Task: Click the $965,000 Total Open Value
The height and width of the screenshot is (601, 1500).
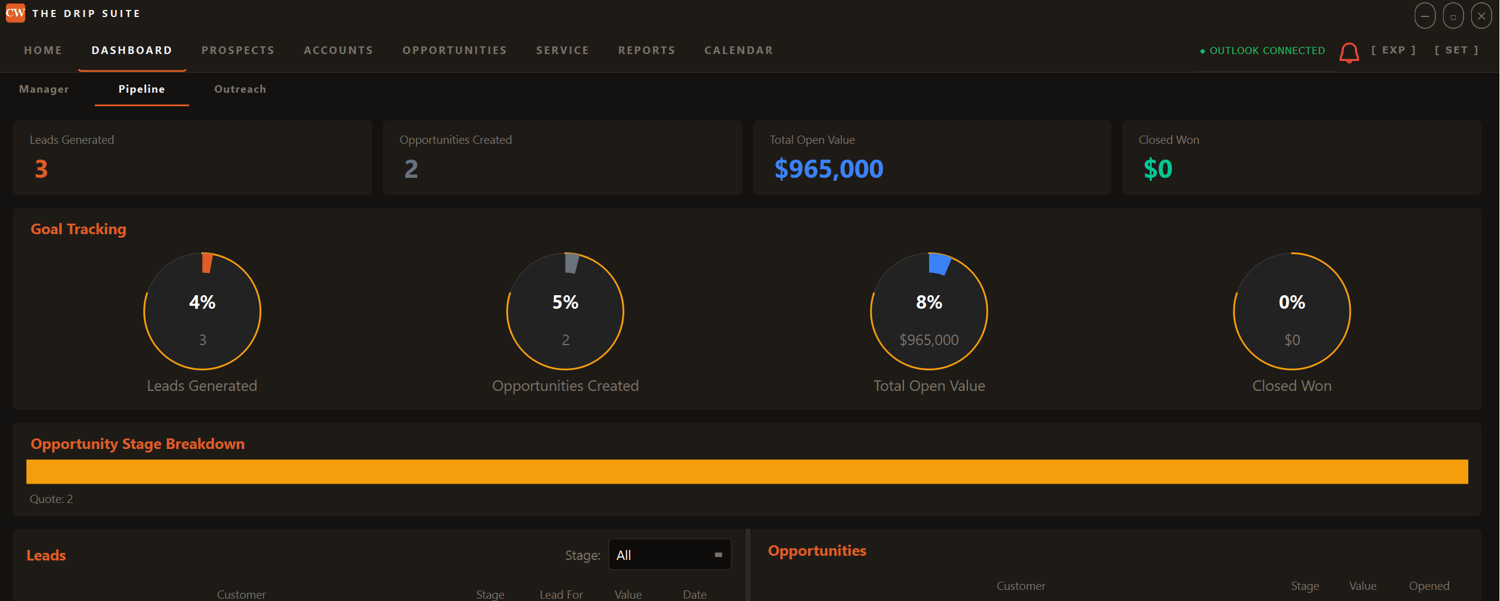Action: pos(829,169)
